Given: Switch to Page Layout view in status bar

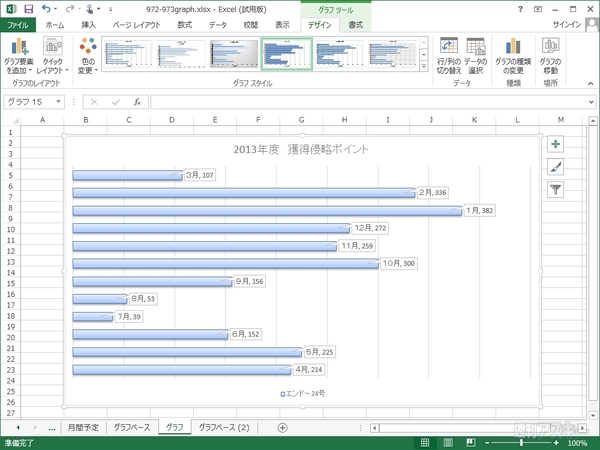Looking at the screenshot, I should click(448, 443).
